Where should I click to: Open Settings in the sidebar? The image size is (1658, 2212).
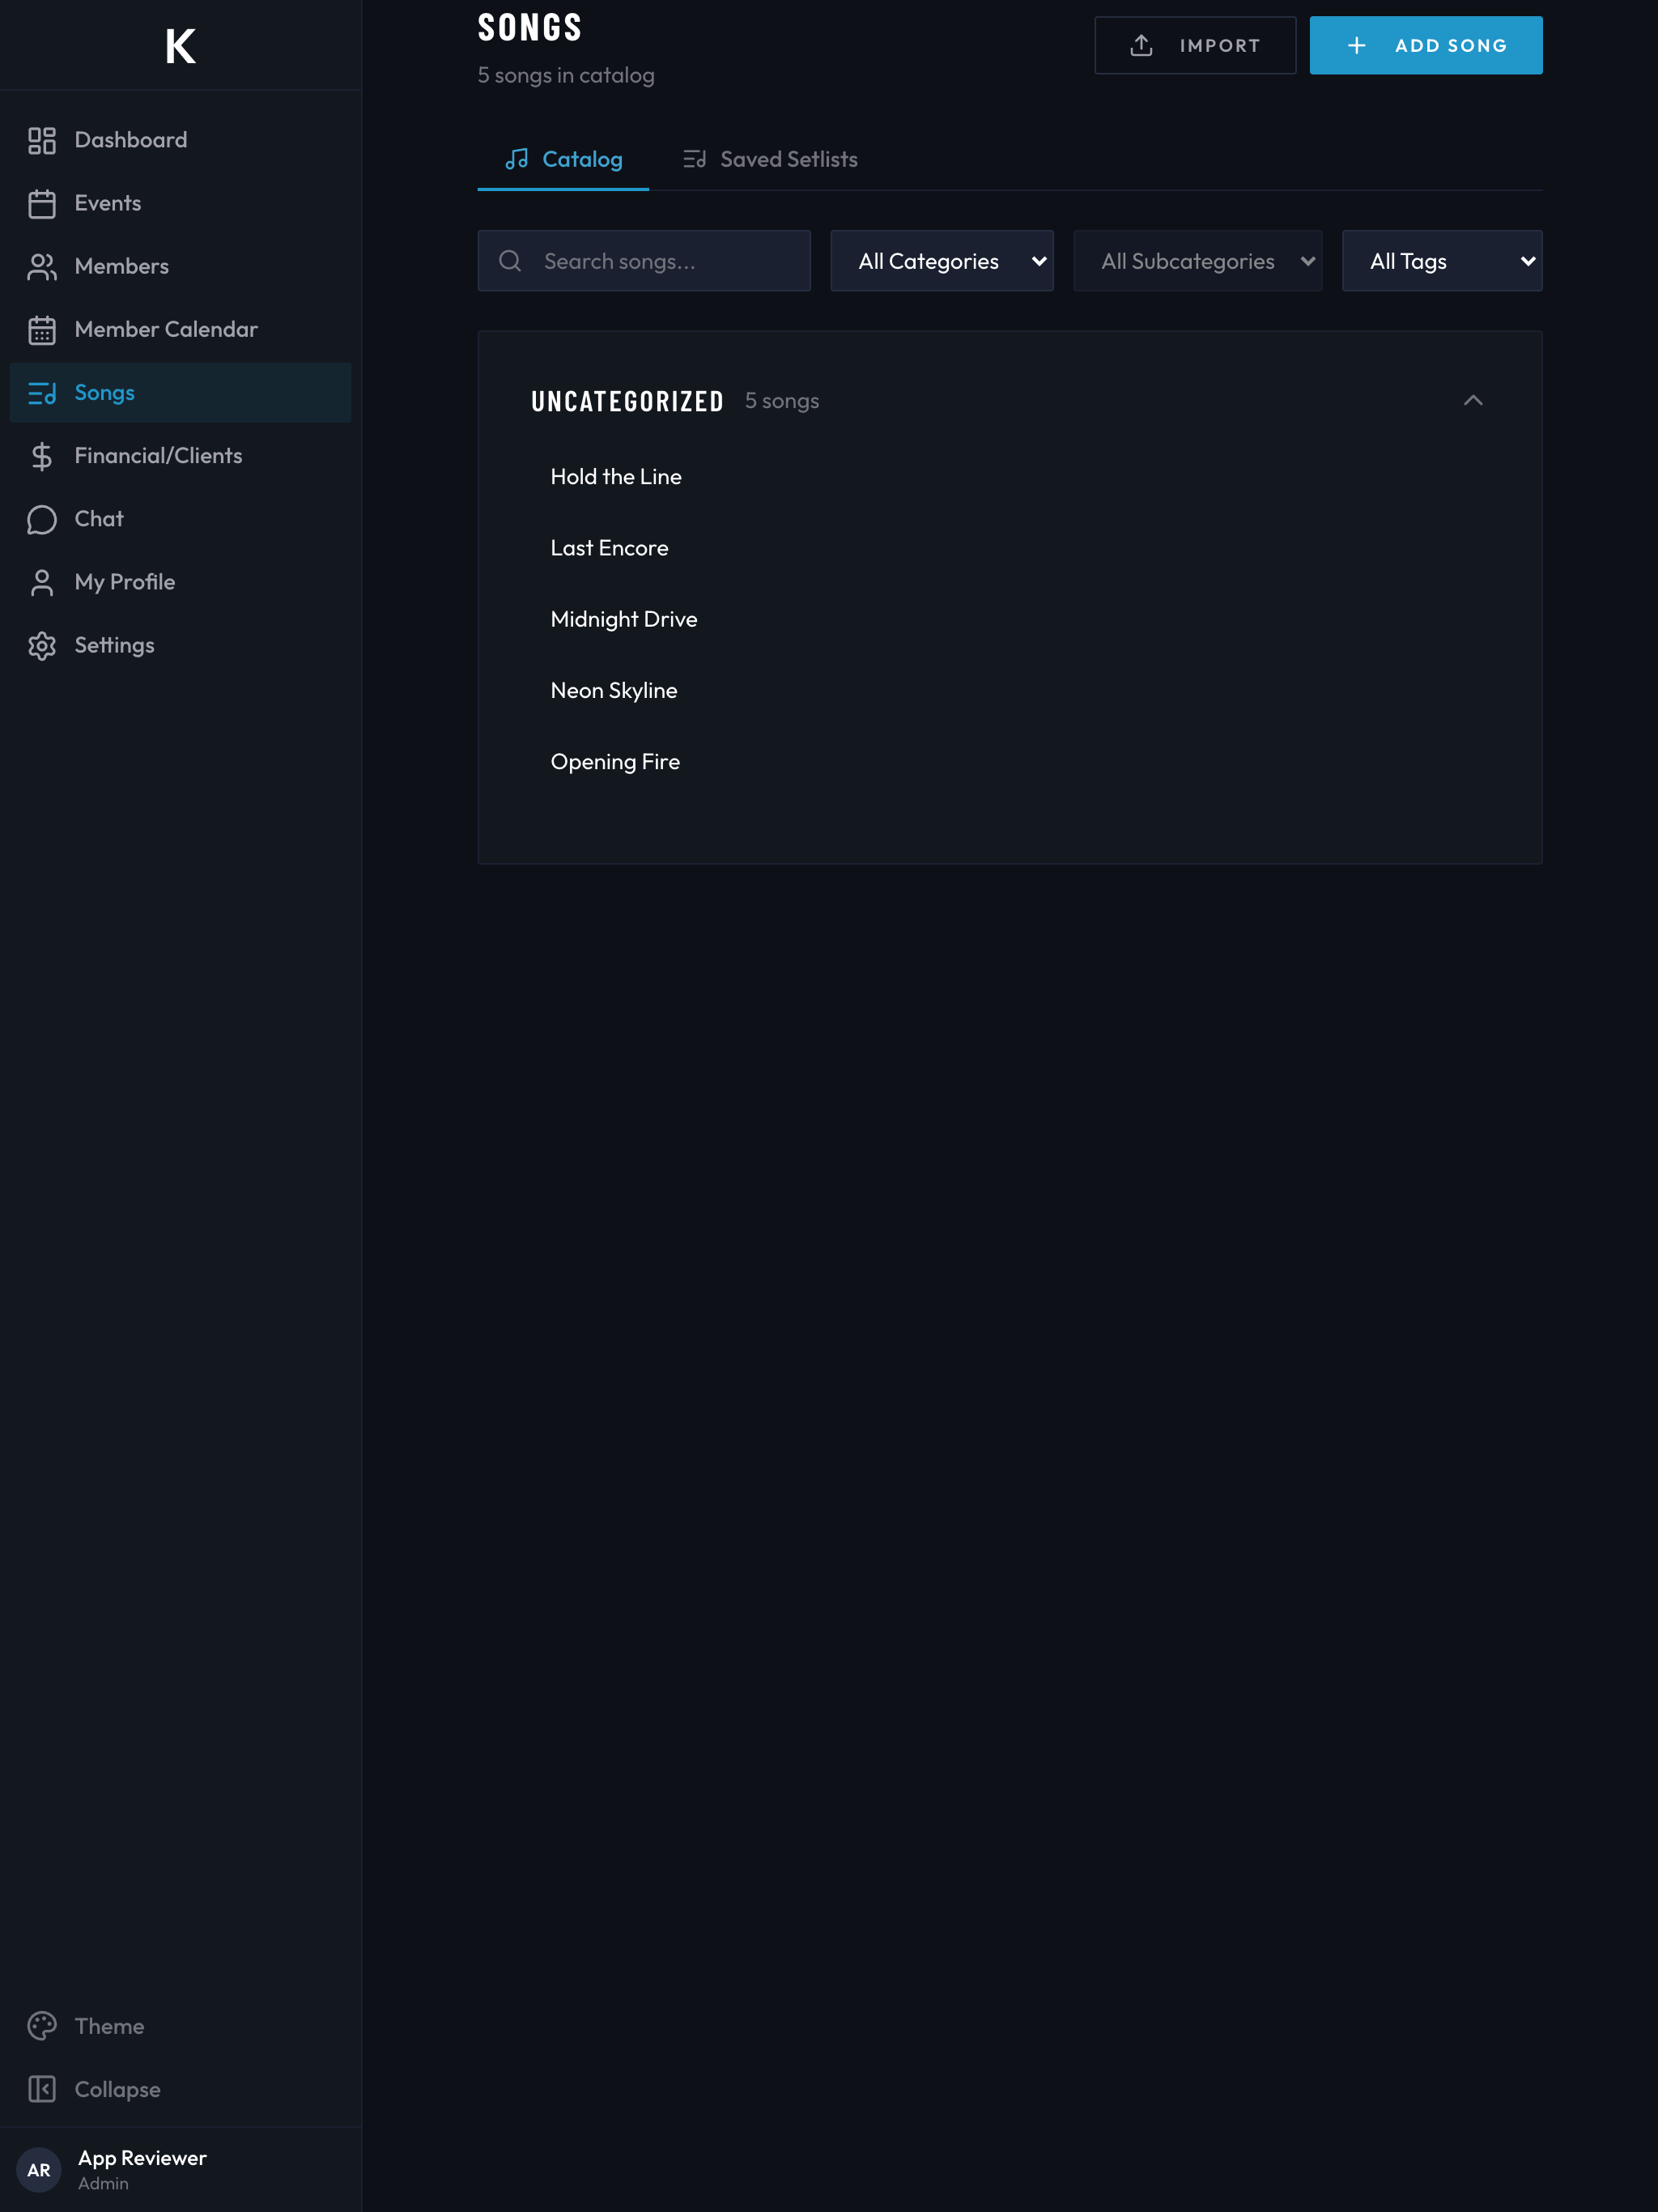pos(180,645)
